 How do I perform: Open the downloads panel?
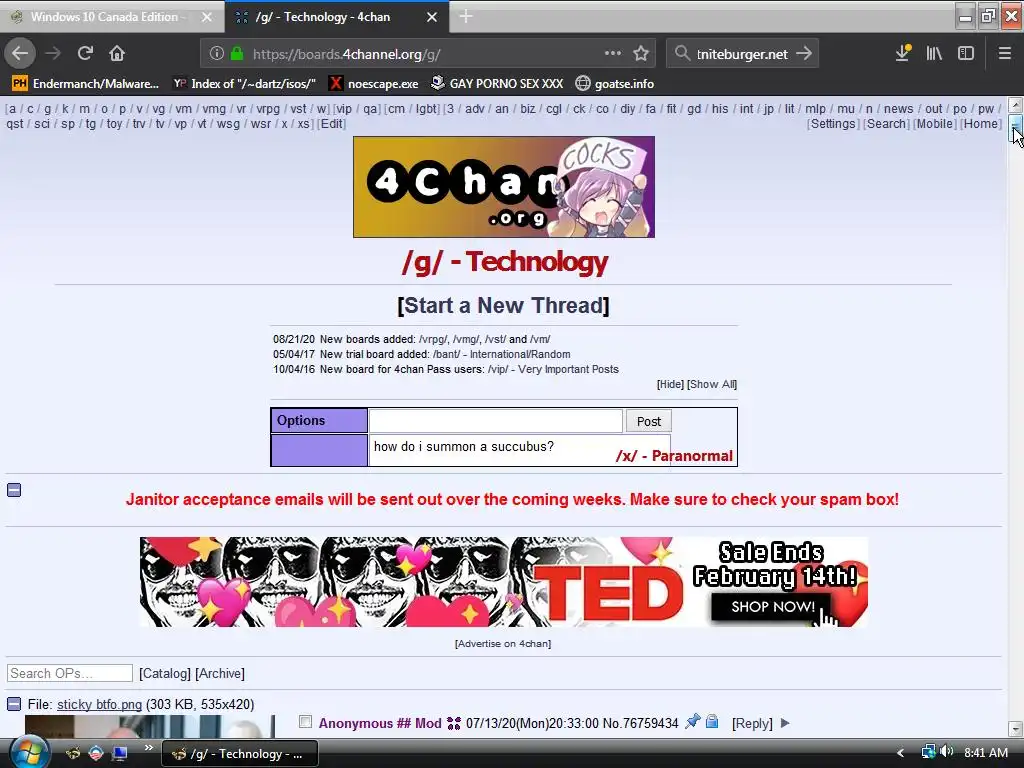point(903,54)
